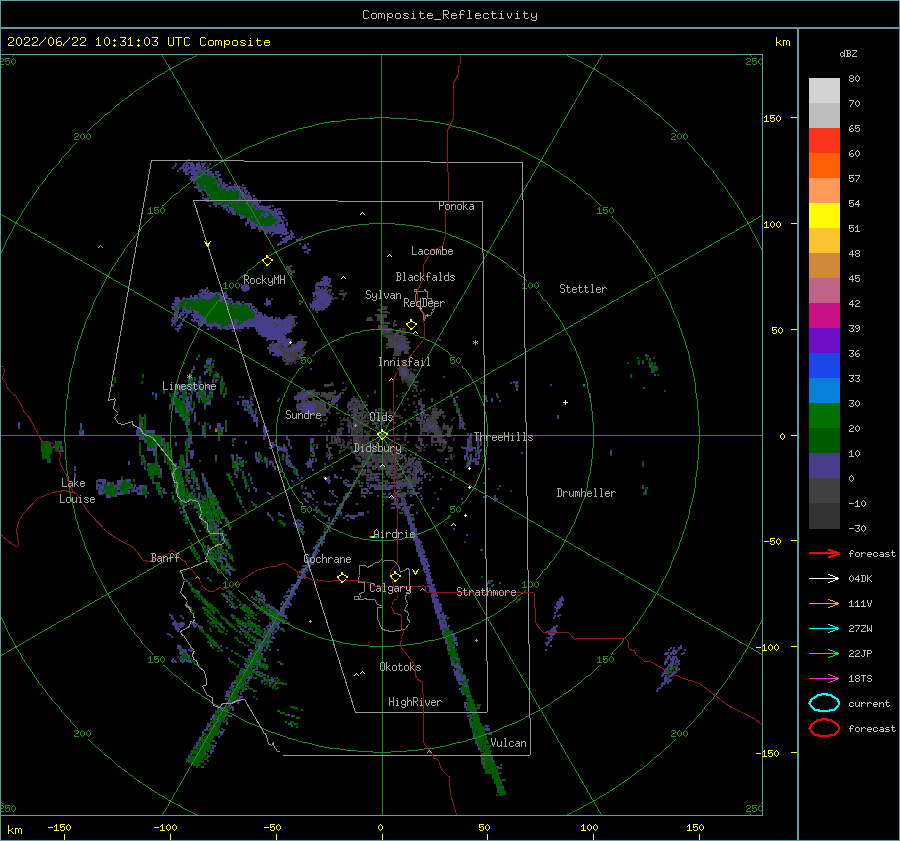The width and height of the screenshot is (900, 841).
Task: Click the yellow diamond marker inside Calgary
Action: [395, 576]
